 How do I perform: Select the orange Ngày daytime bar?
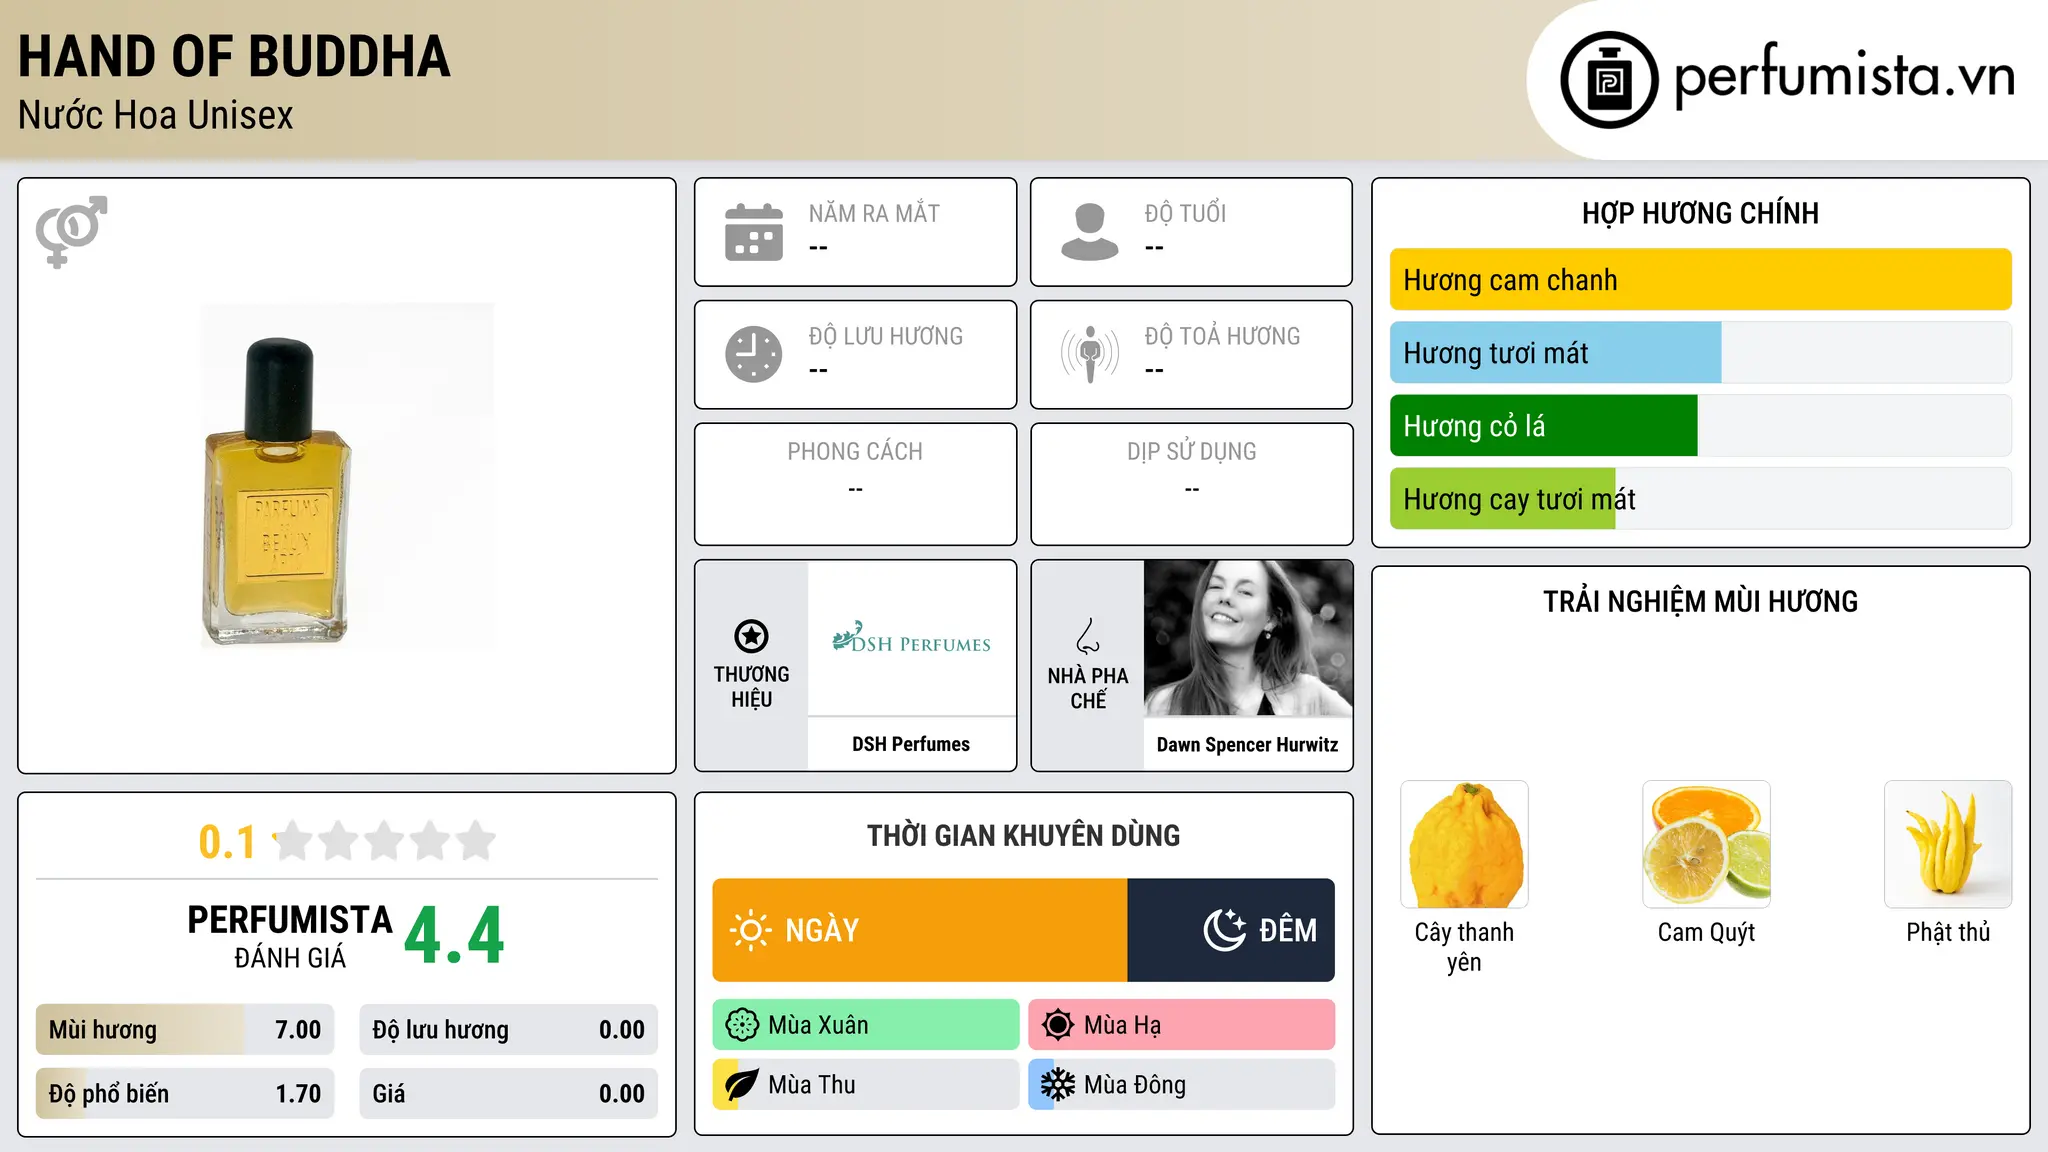[x=920, y=930]
